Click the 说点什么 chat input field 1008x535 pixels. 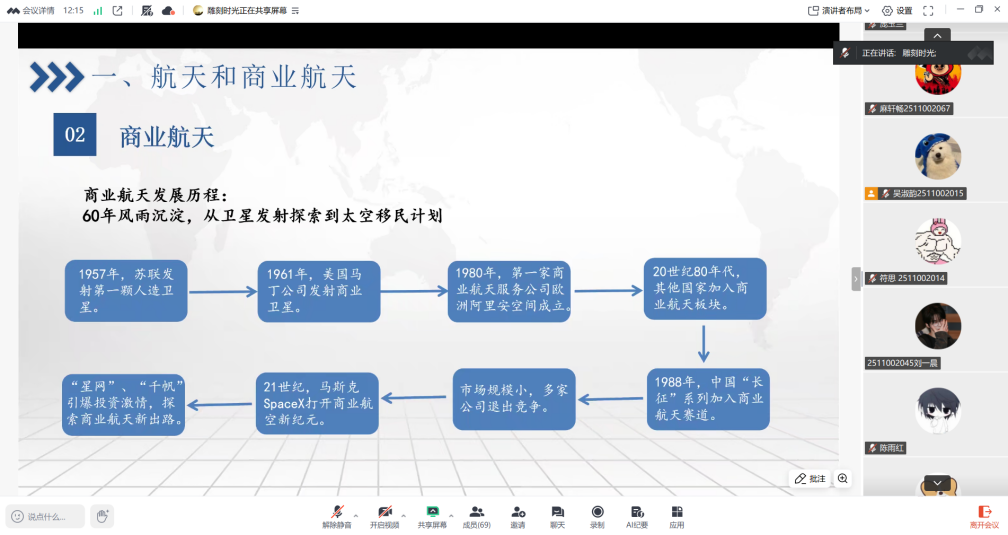click(46, 516)
